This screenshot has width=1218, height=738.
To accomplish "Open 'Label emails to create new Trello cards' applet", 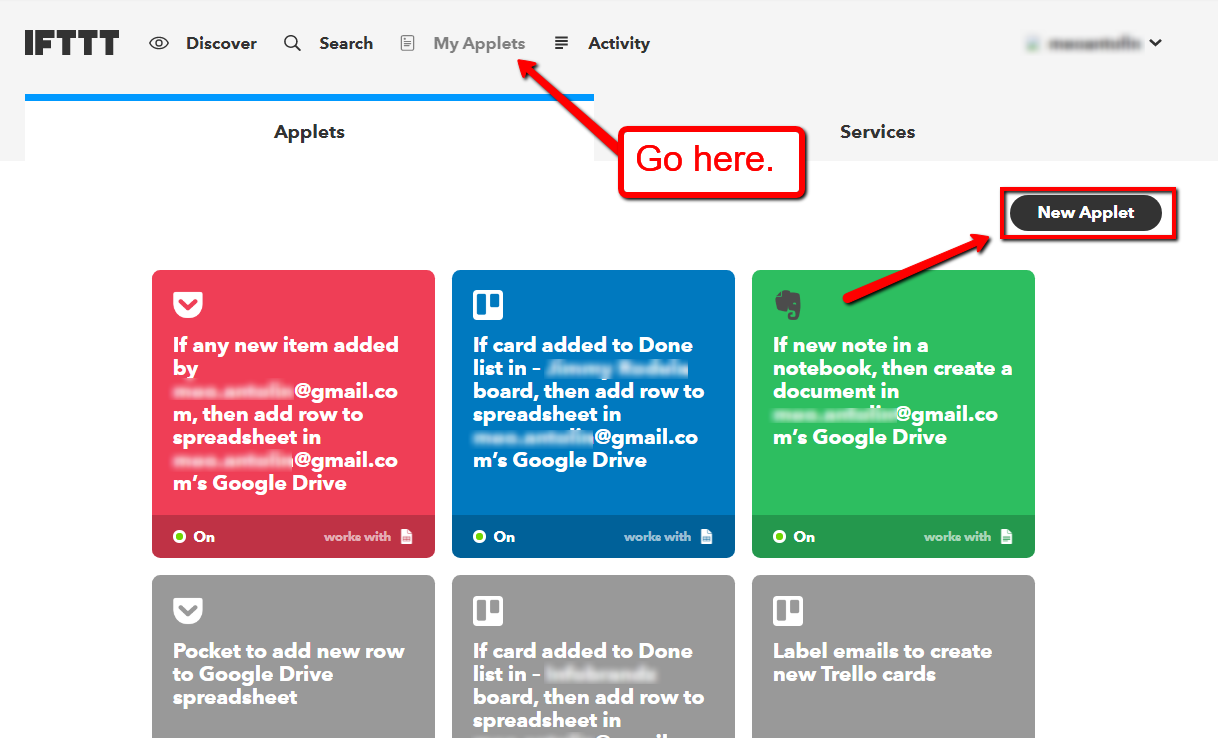I will click(x=893, y=656).
